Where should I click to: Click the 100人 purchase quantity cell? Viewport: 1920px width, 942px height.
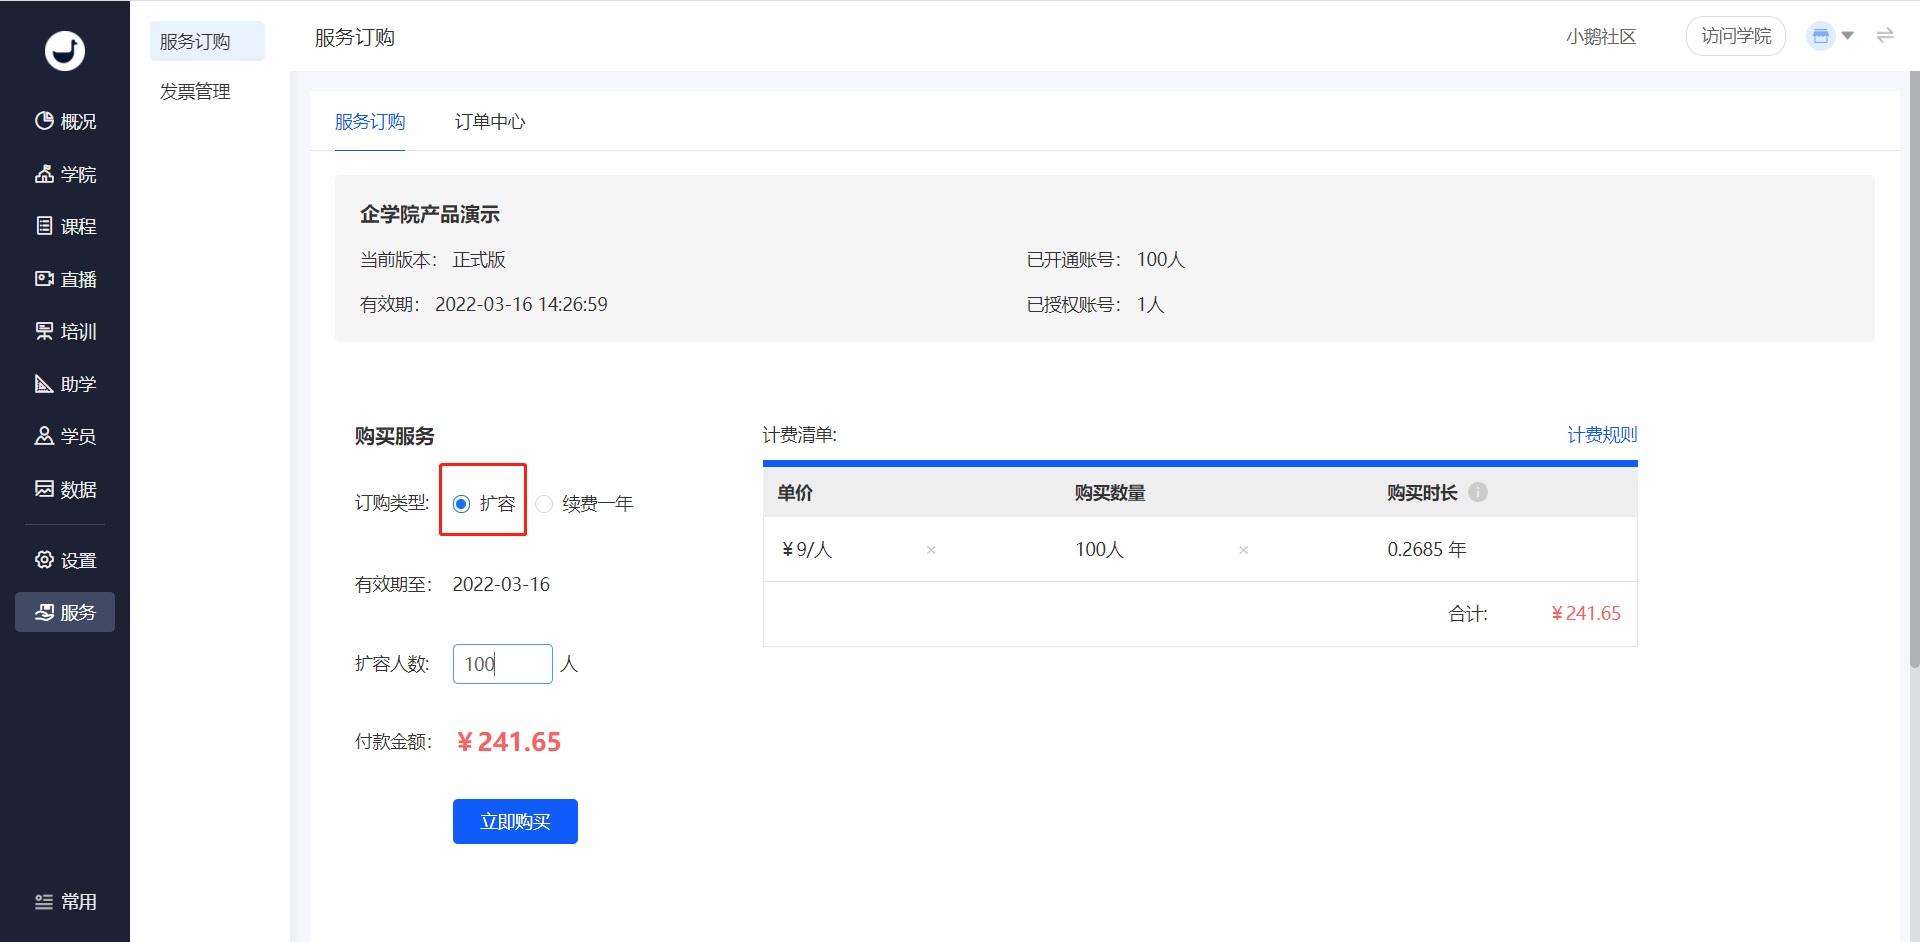1099,550
